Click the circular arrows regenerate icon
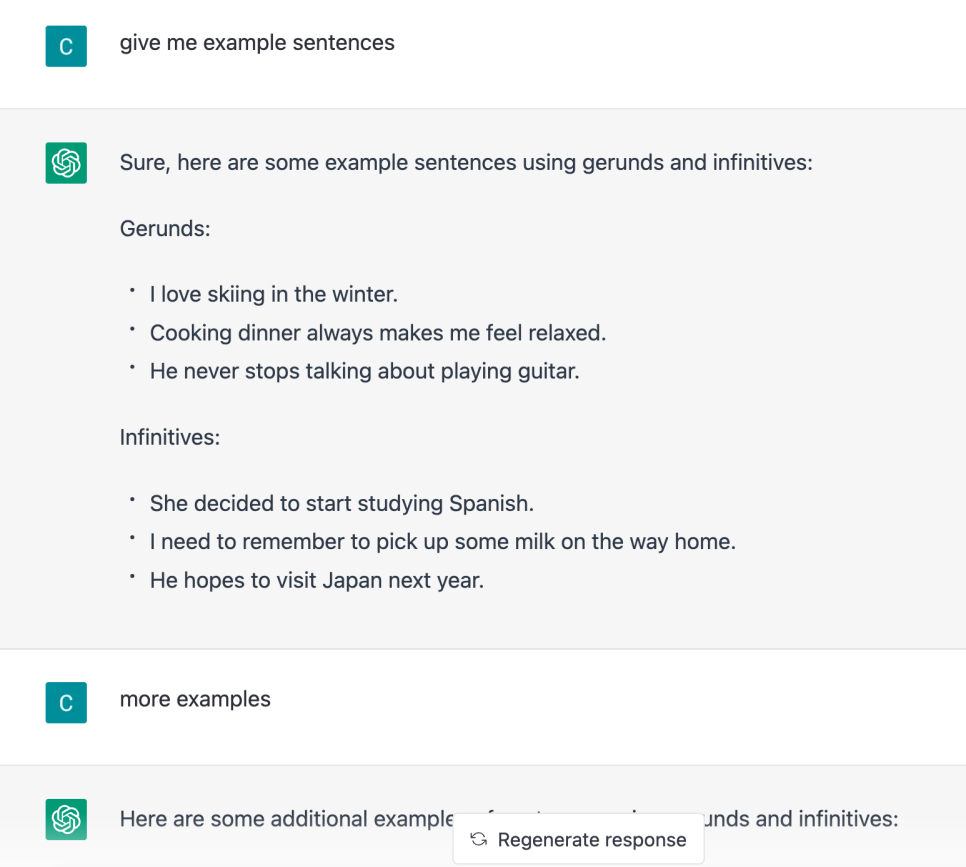 pyautogui.click(x=479, y=839)
